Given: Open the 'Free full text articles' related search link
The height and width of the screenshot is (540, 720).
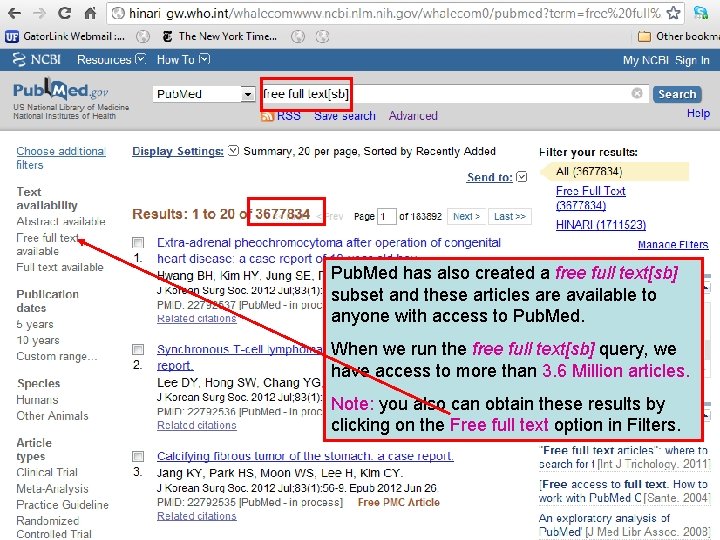Looking at the screenshot, I should pos(624,457).
